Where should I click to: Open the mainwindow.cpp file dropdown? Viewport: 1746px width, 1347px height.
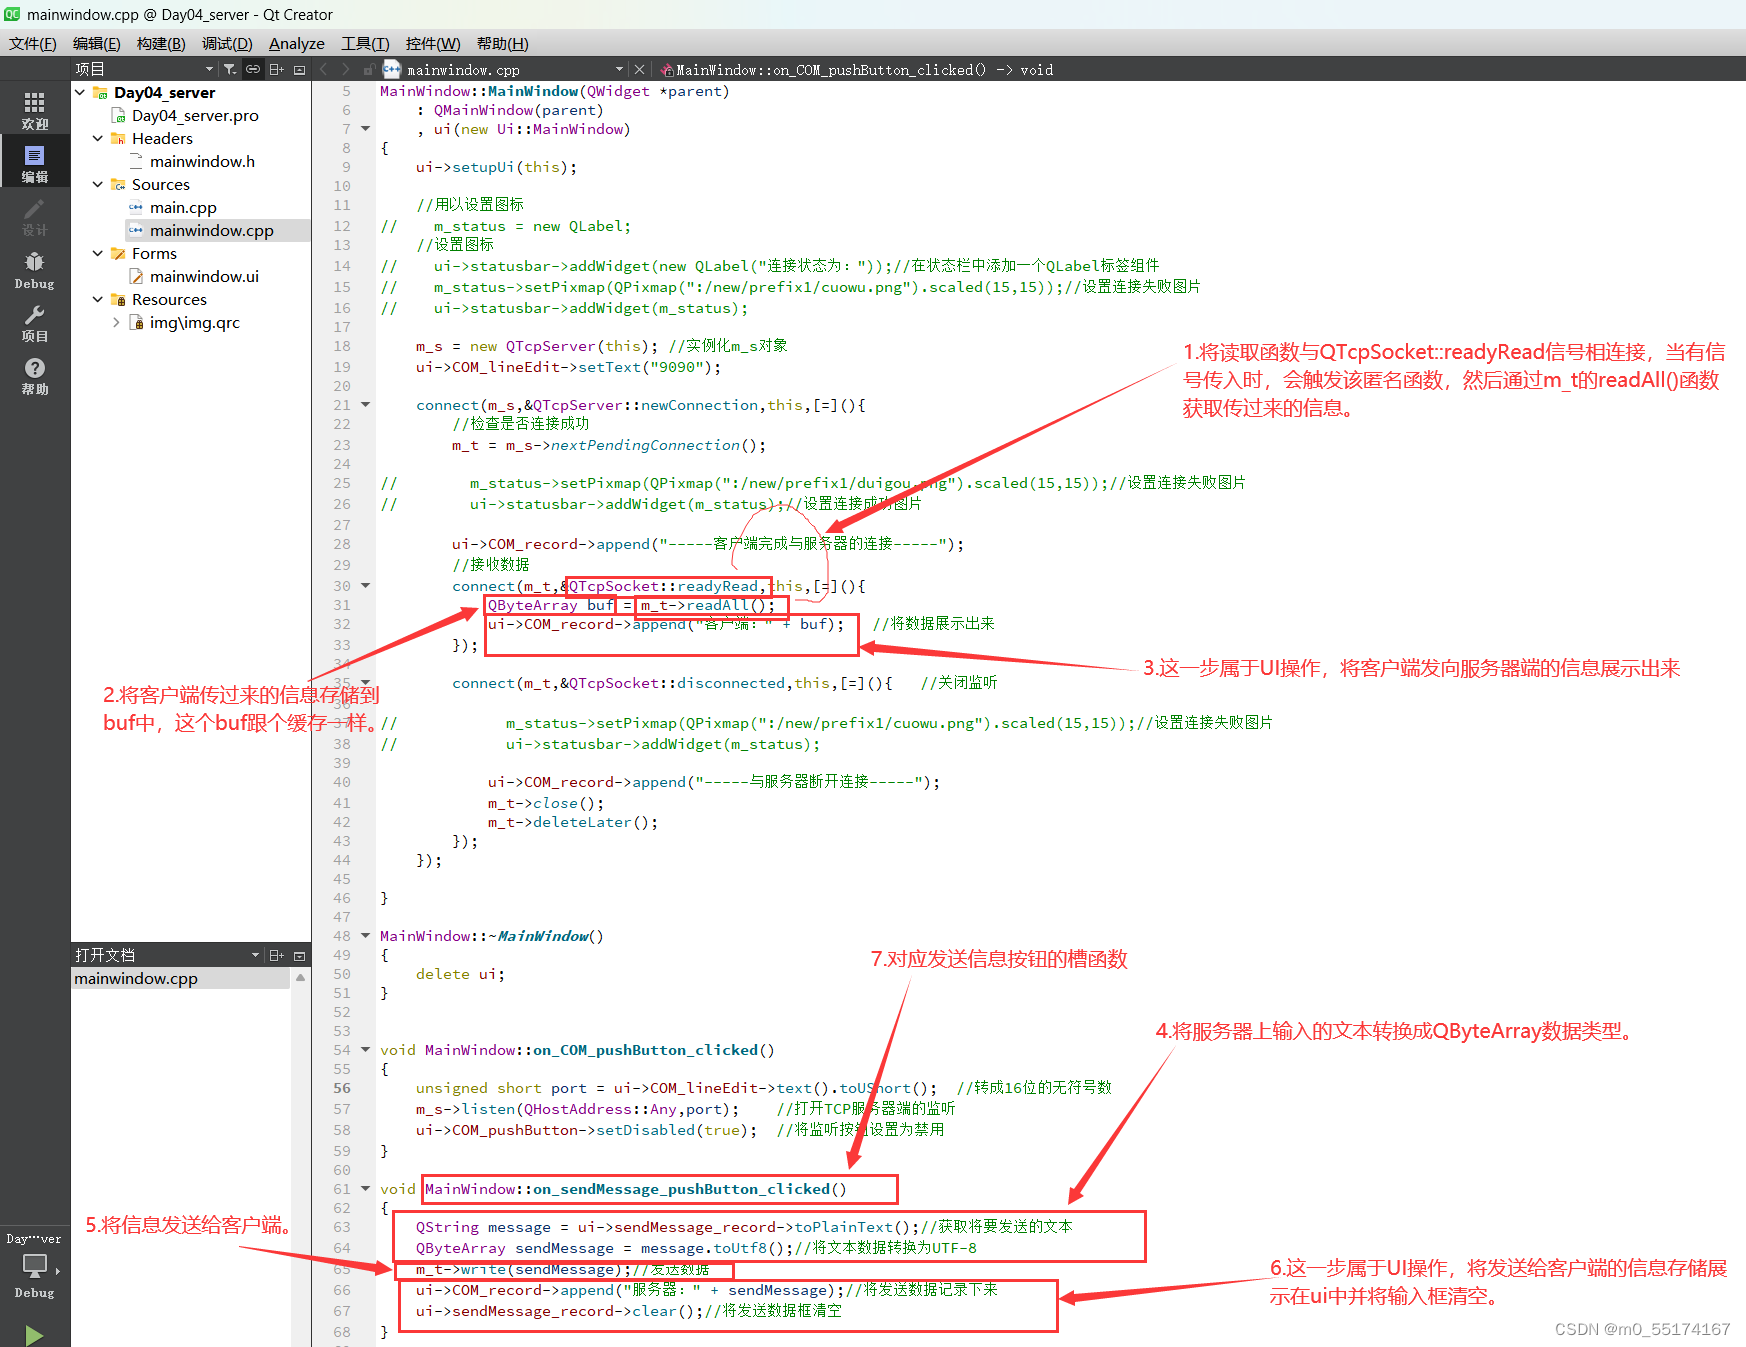tap(619, 70)
